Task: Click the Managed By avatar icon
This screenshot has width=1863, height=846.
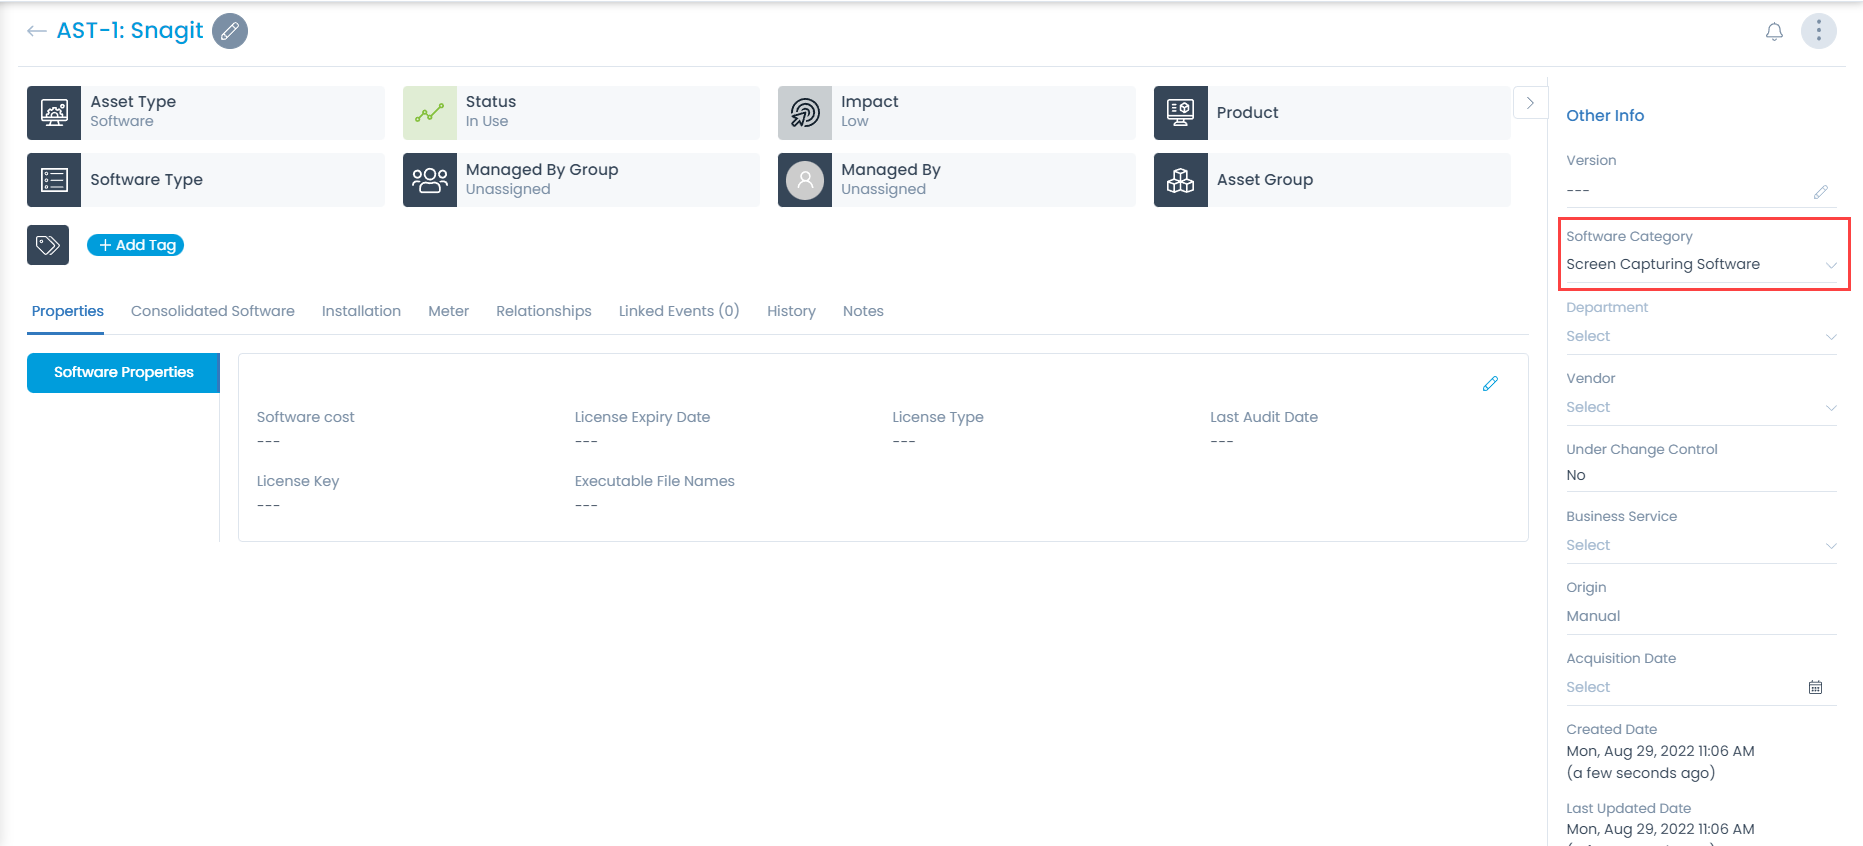Action: tap(805, 180)
